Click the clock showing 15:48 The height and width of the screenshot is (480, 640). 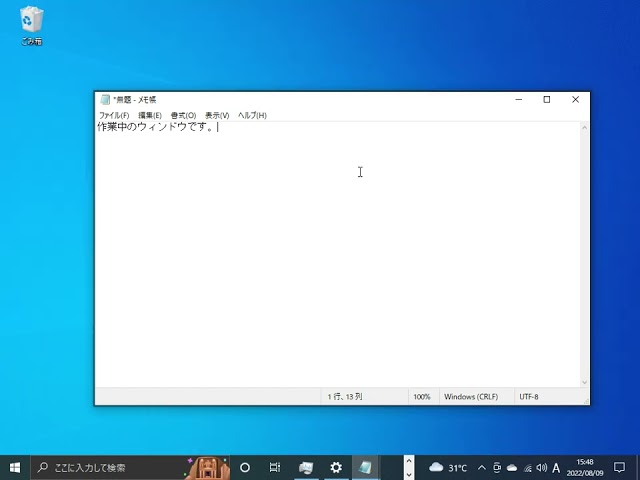point(586,467)
